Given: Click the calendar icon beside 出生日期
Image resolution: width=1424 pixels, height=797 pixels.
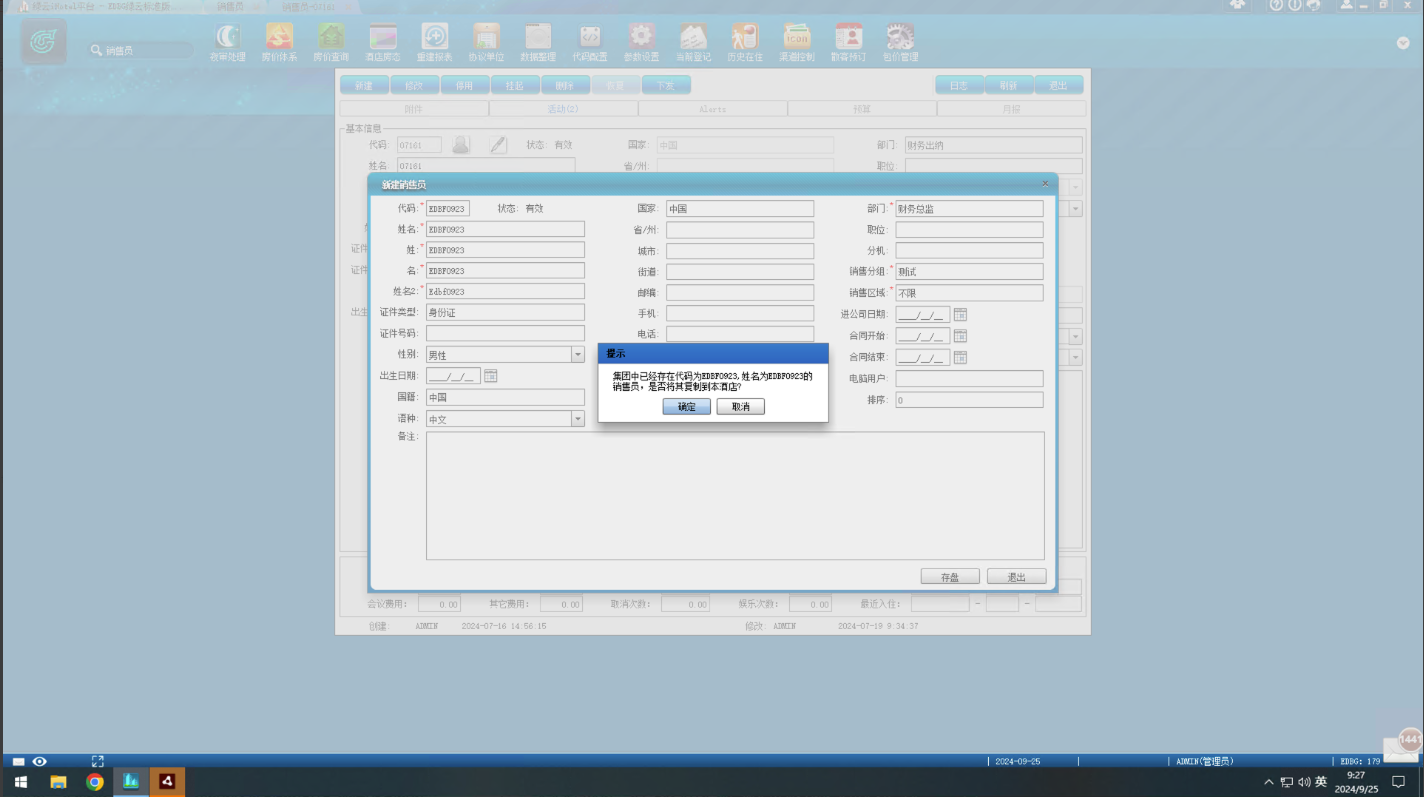Looking at the screenshot, I should pyautogui.click(x=491, y=376).
